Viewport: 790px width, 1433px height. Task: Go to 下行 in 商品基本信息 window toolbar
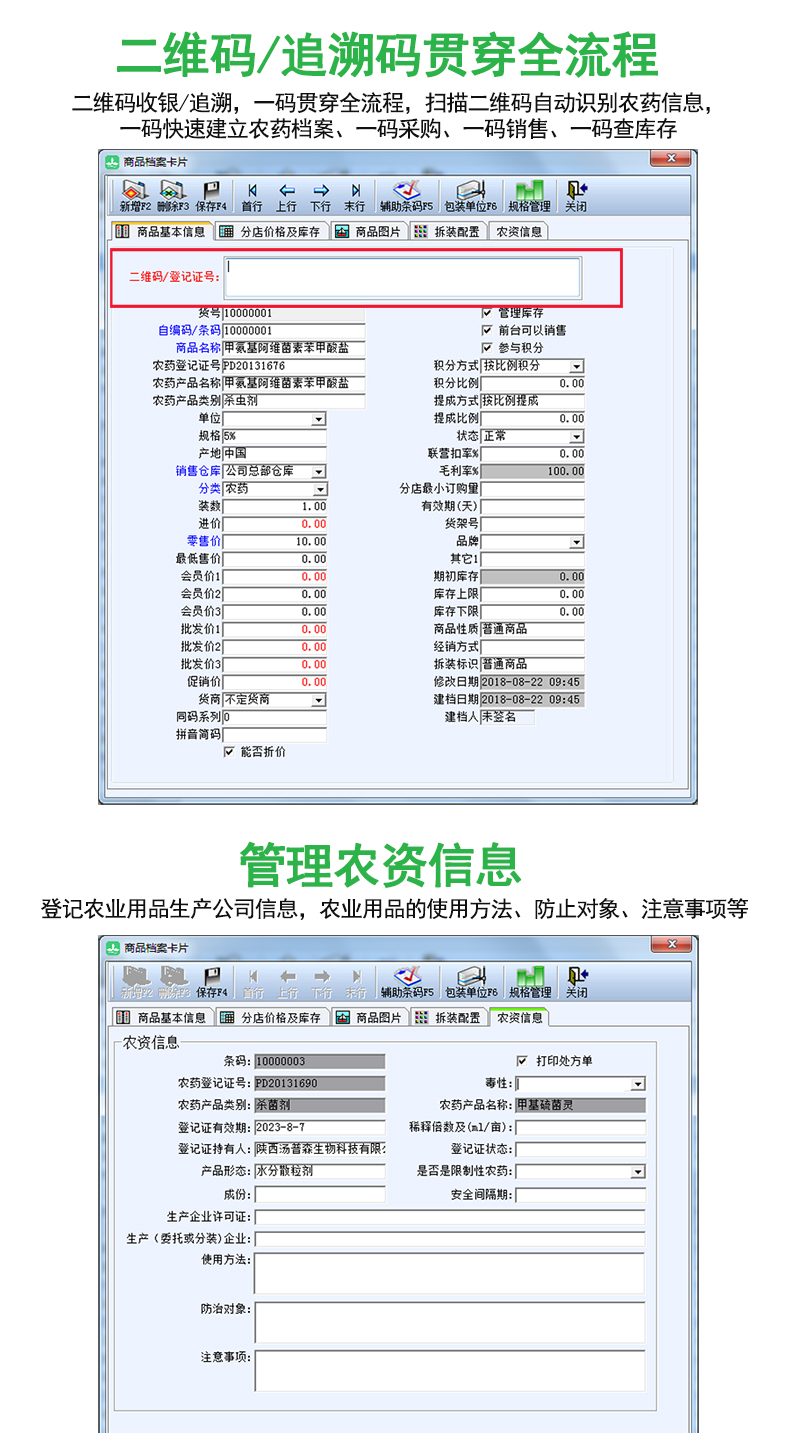[321, 196]
